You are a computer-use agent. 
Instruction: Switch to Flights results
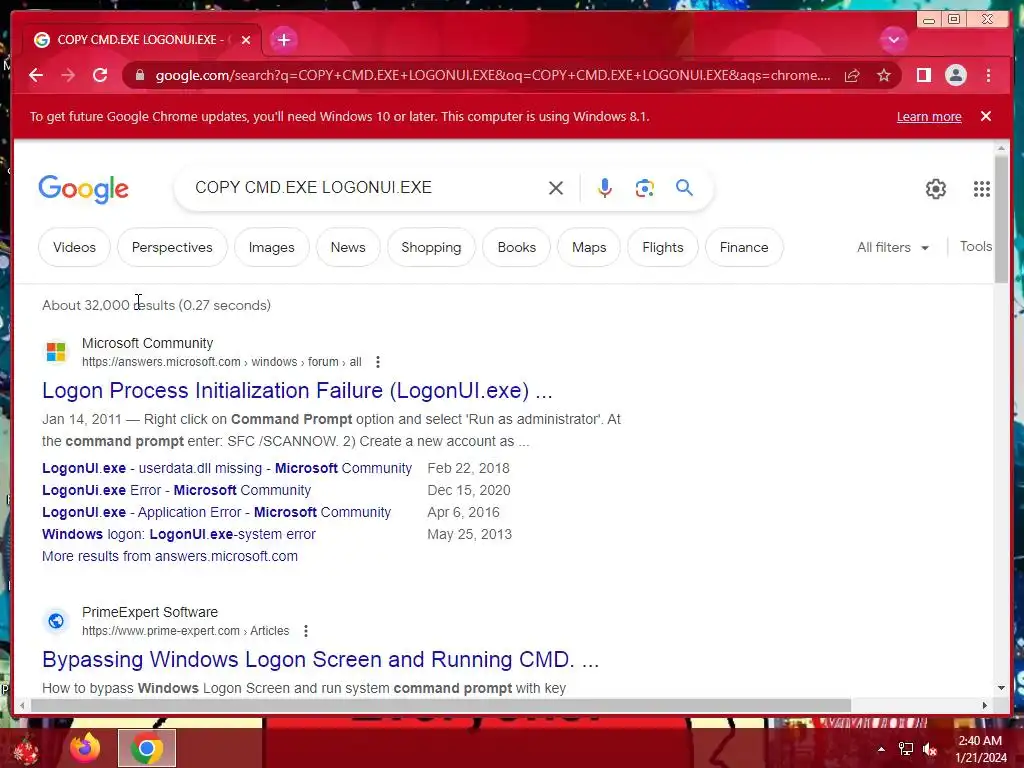point(663,248)
